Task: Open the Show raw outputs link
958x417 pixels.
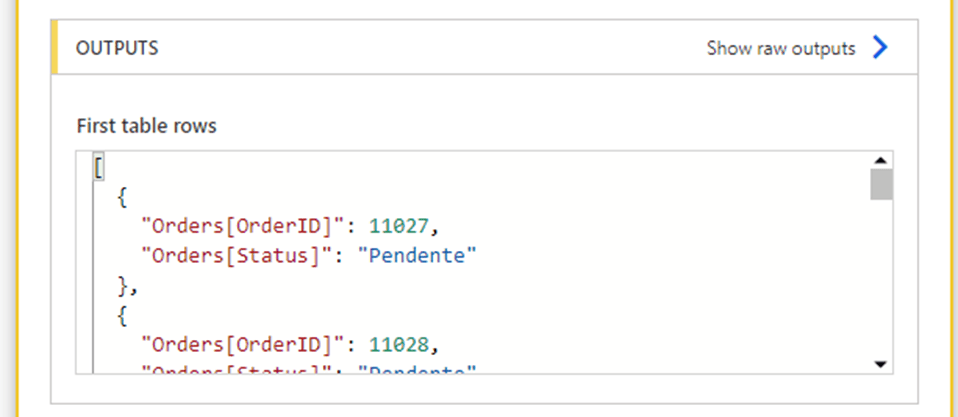Action: pyautogui.click(x=781, y=48)
